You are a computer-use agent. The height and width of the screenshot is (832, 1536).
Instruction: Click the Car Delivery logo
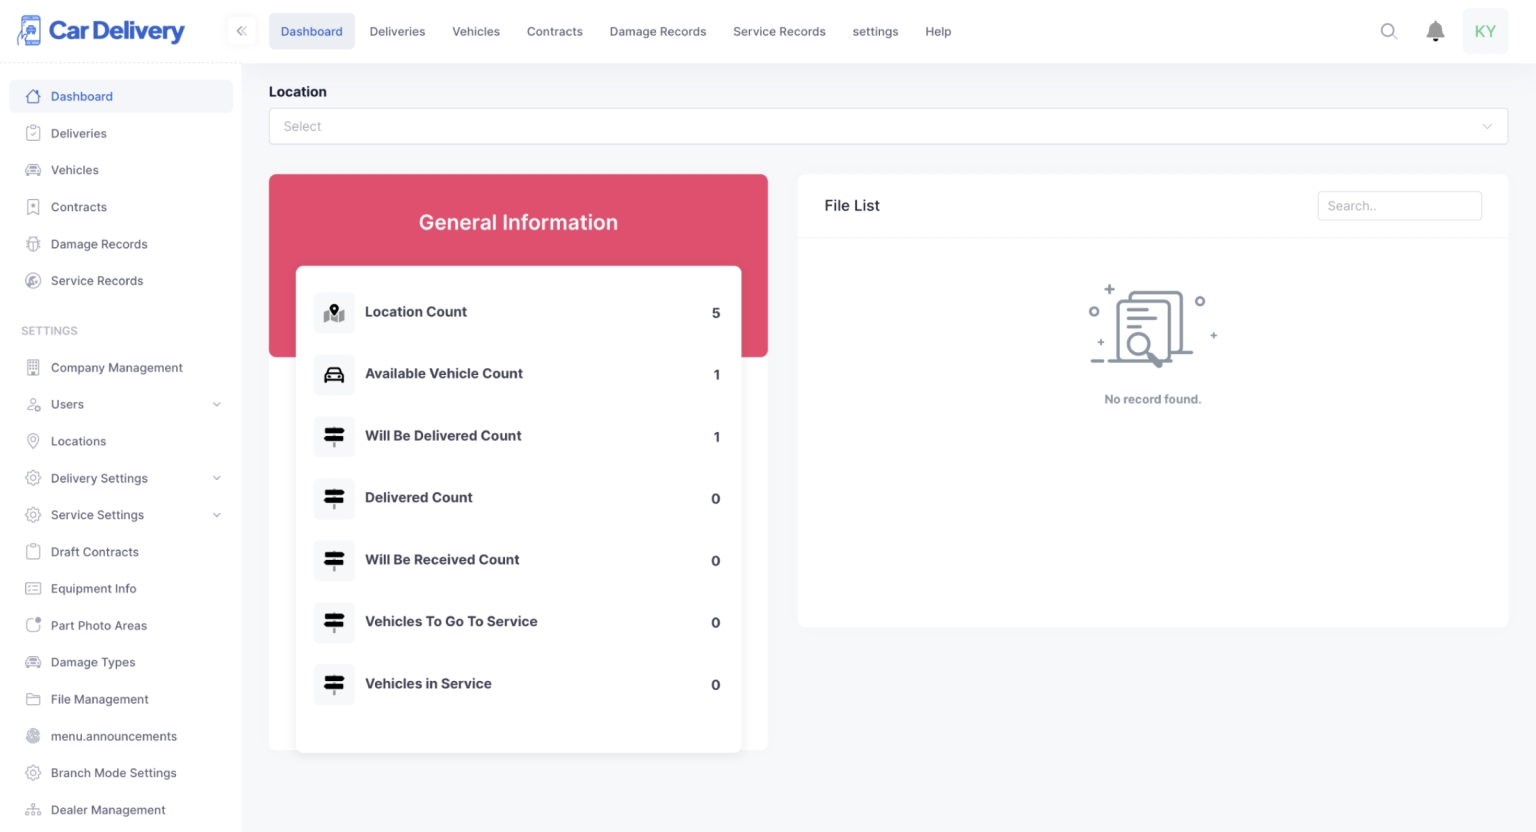(x=101, y=31)
